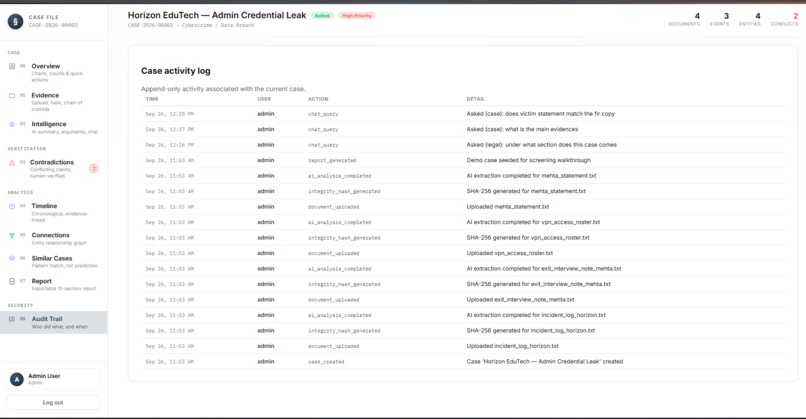The width and height of the screenshot is (806, 419).
Task: Click the 'Demo case seeded' detail text
Action: point(528,160)
